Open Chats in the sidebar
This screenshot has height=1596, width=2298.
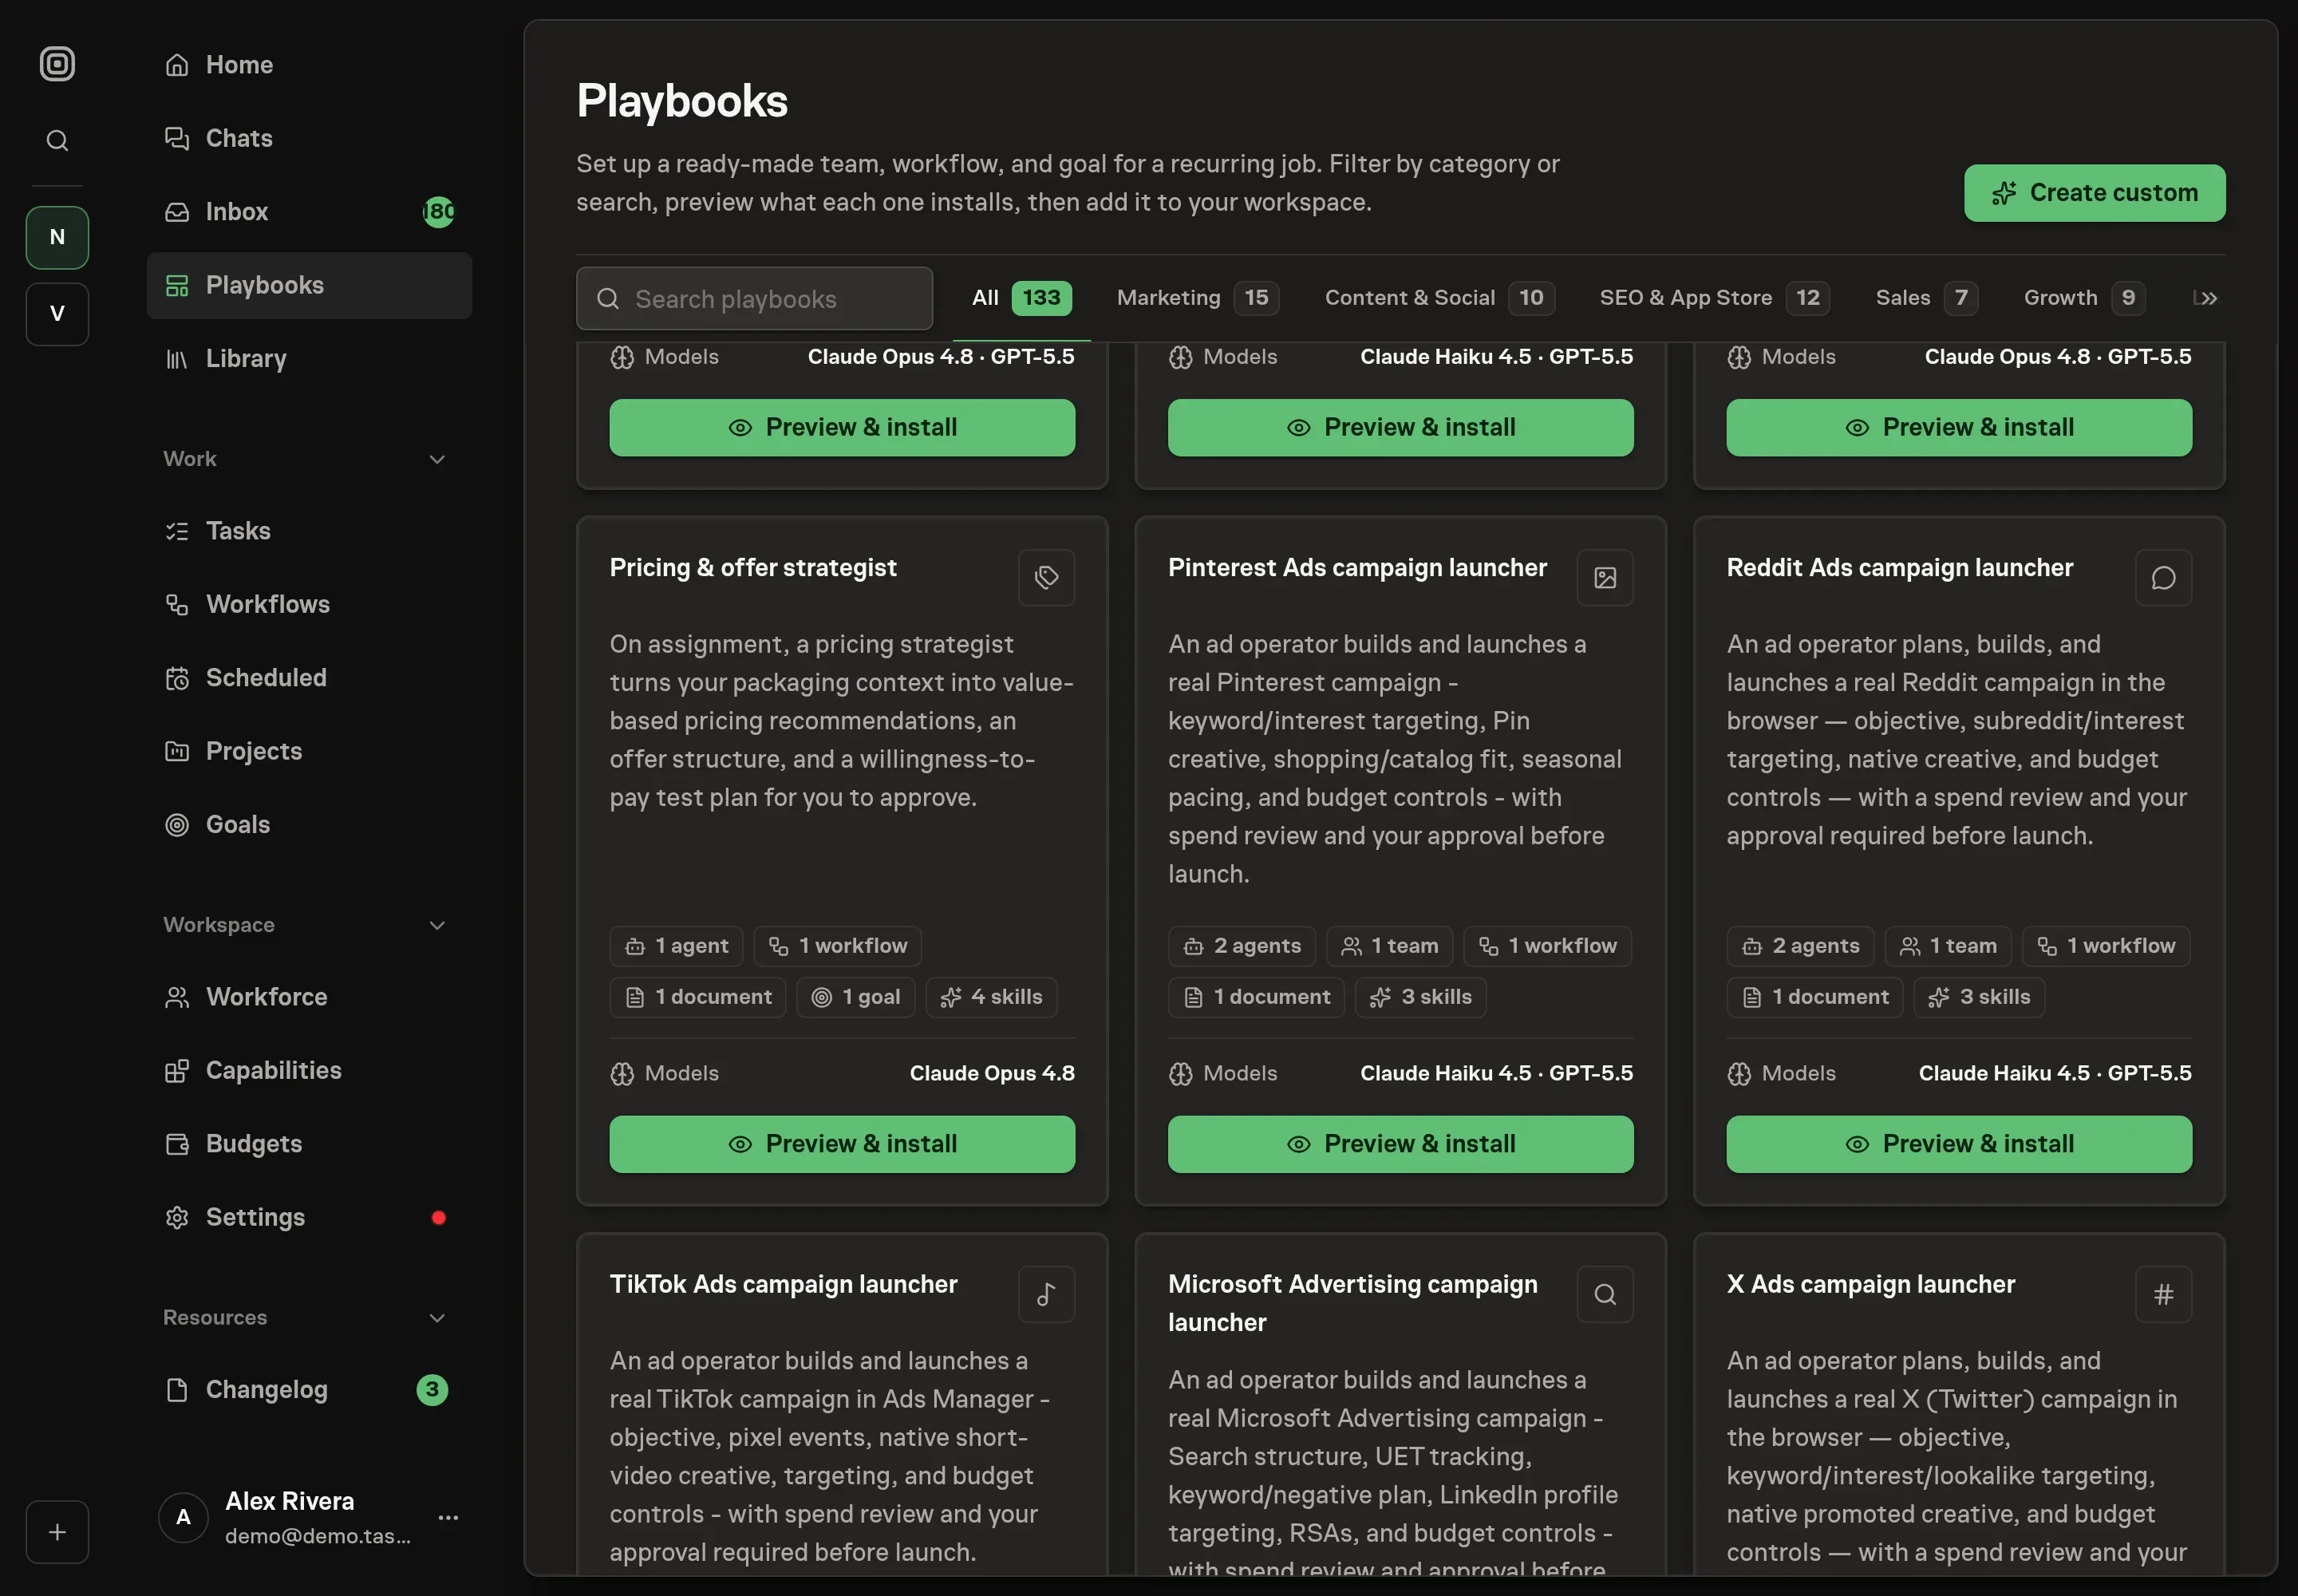point(309,138)
